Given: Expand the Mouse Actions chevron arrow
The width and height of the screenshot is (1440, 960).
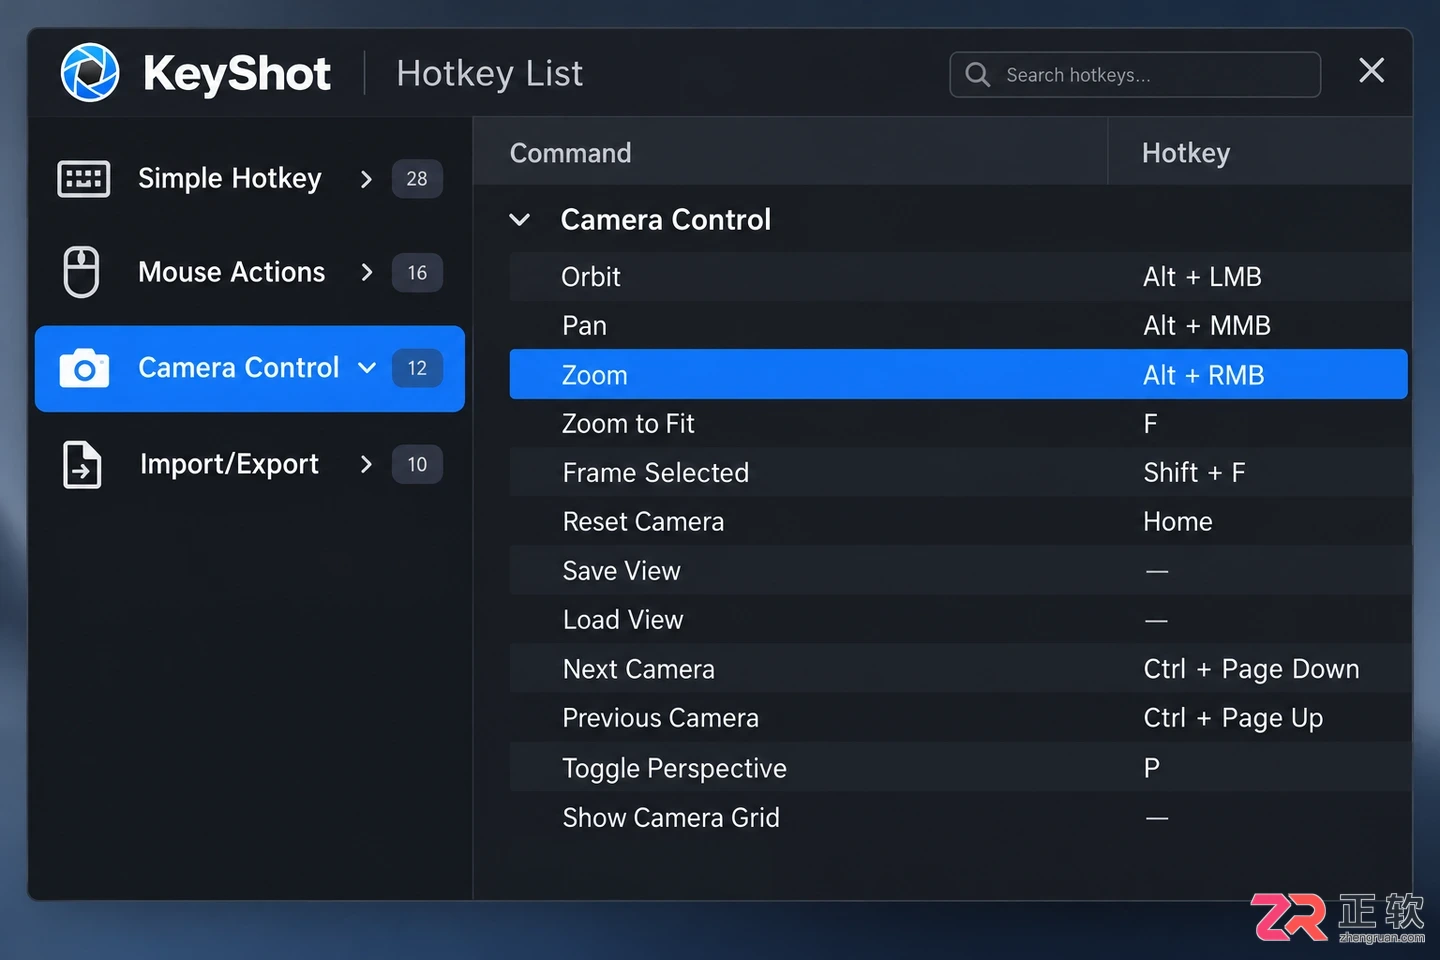Looking at the screenshot, I should click(366, 272).
